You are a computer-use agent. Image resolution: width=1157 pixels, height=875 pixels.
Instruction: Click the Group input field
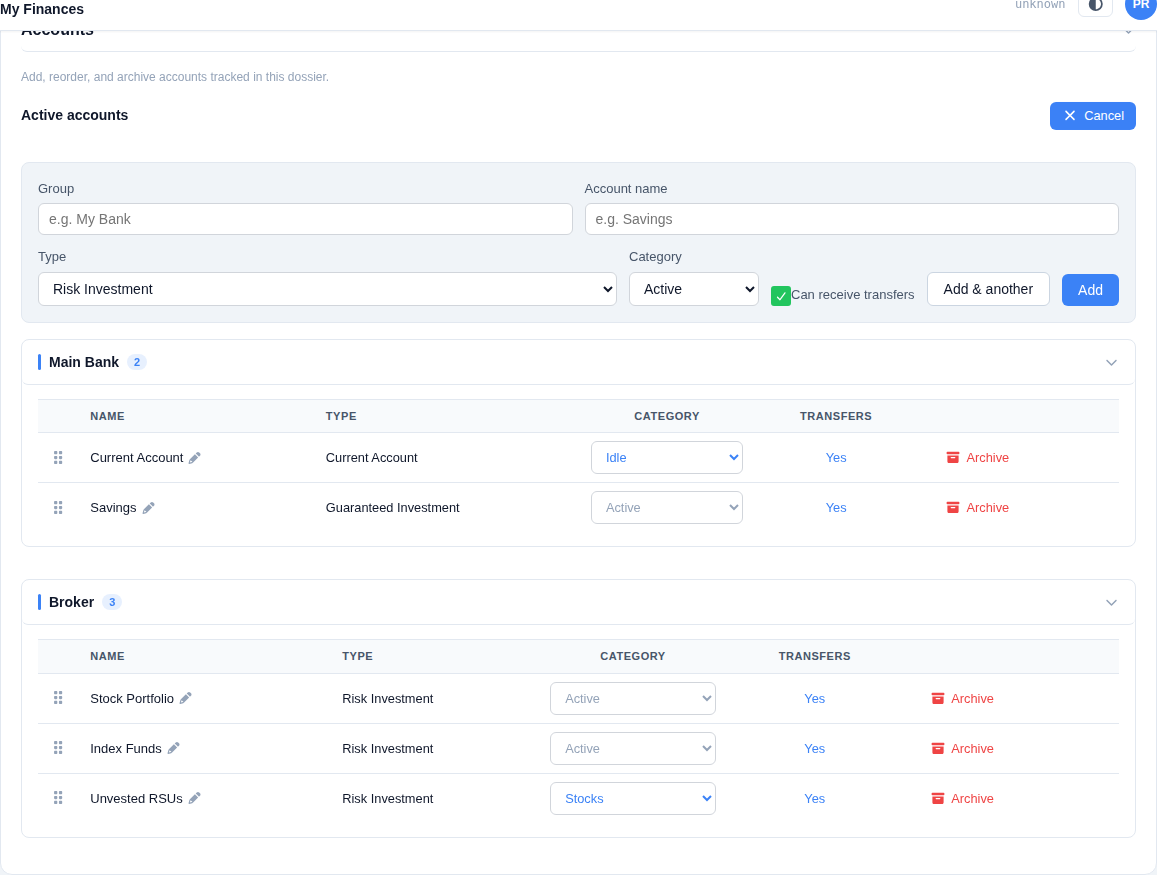[x=305, y=219]
